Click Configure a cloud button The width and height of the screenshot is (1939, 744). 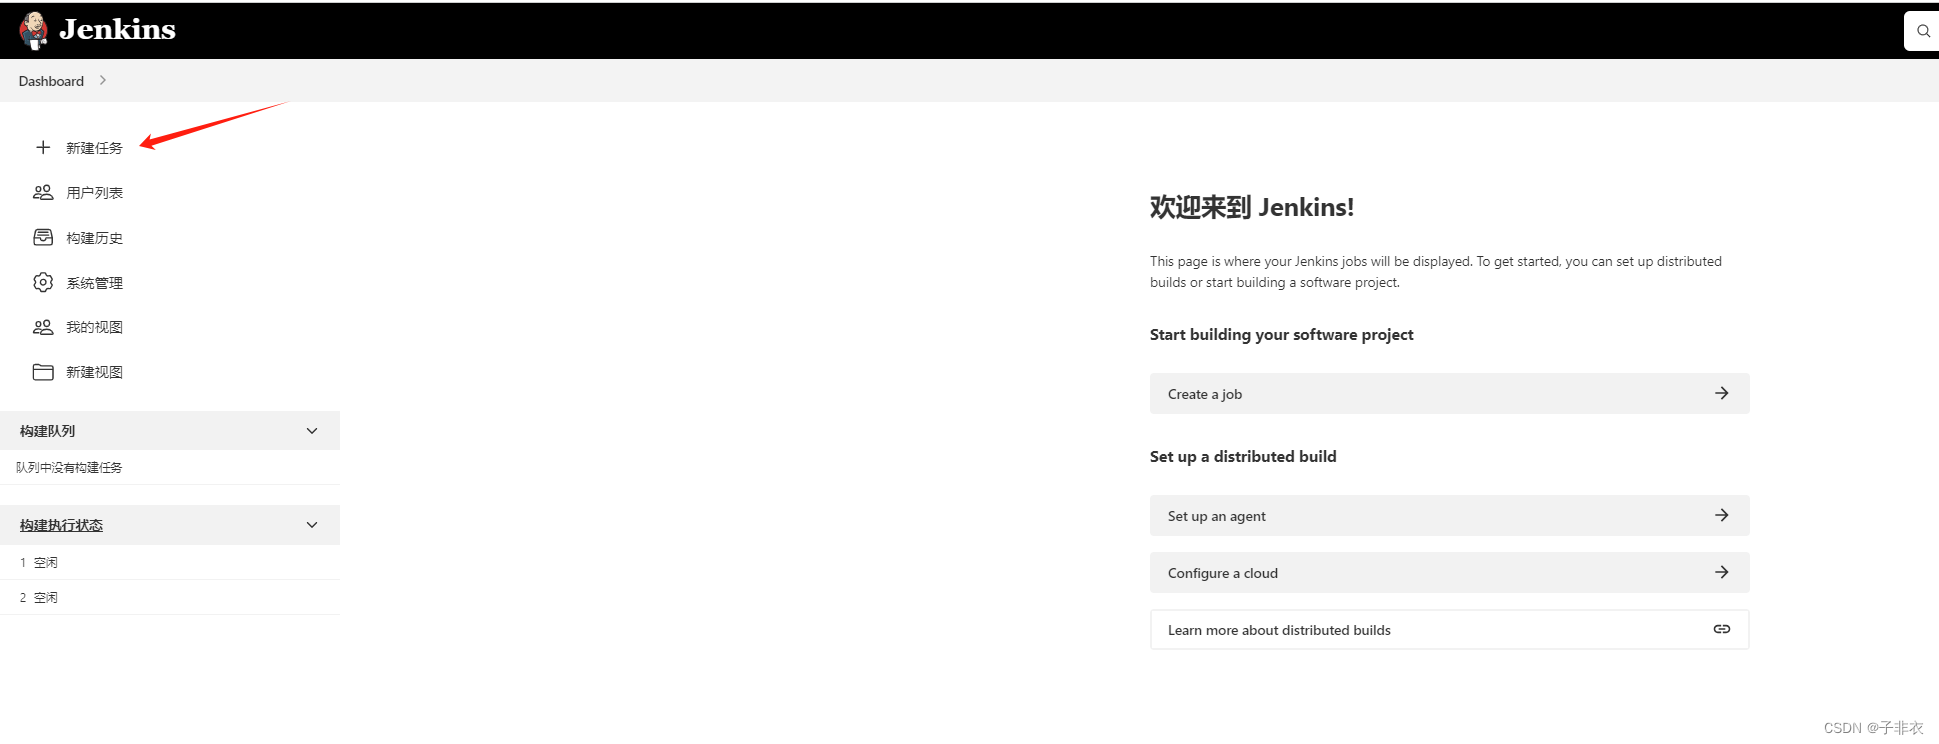pos(1449,573)
